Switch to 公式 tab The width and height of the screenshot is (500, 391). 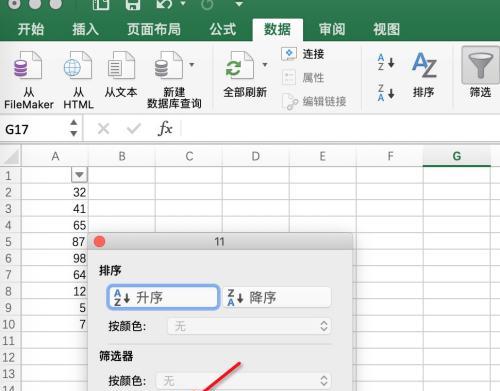[223, 29]
